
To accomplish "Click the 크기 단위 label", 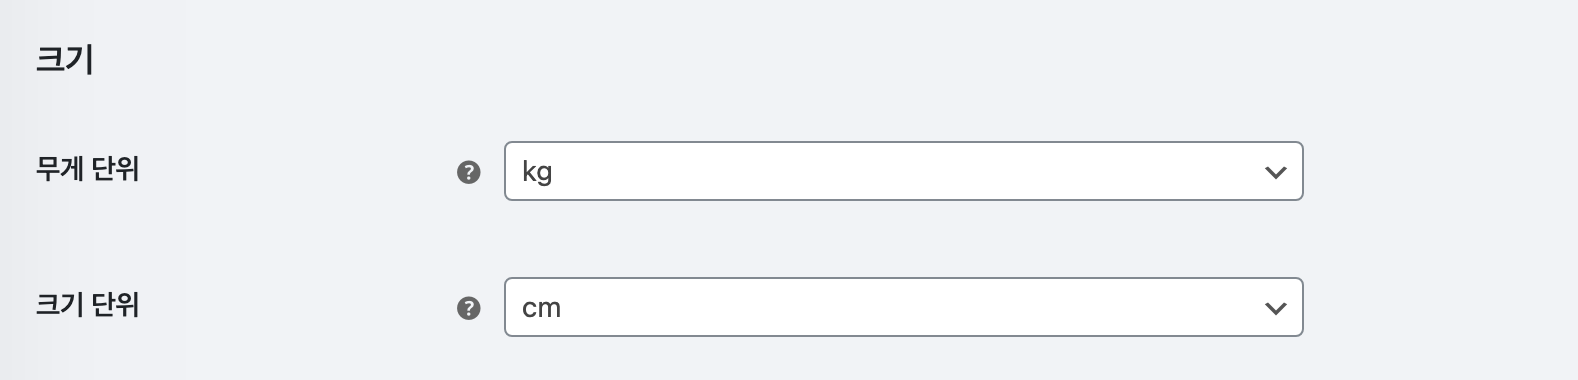I will (87, 304).
